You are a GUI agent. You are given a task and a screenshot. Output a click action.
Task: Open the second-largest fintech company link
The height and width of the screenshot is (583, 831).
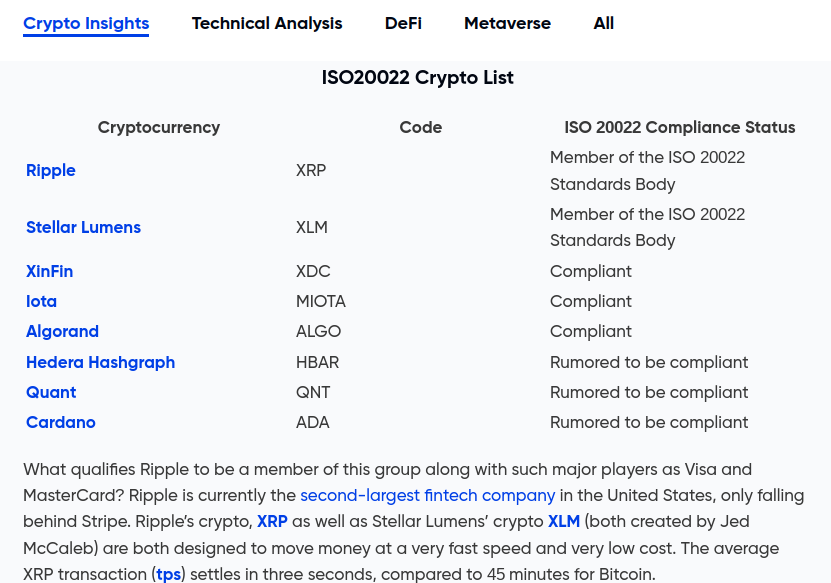tap(428, 496)
